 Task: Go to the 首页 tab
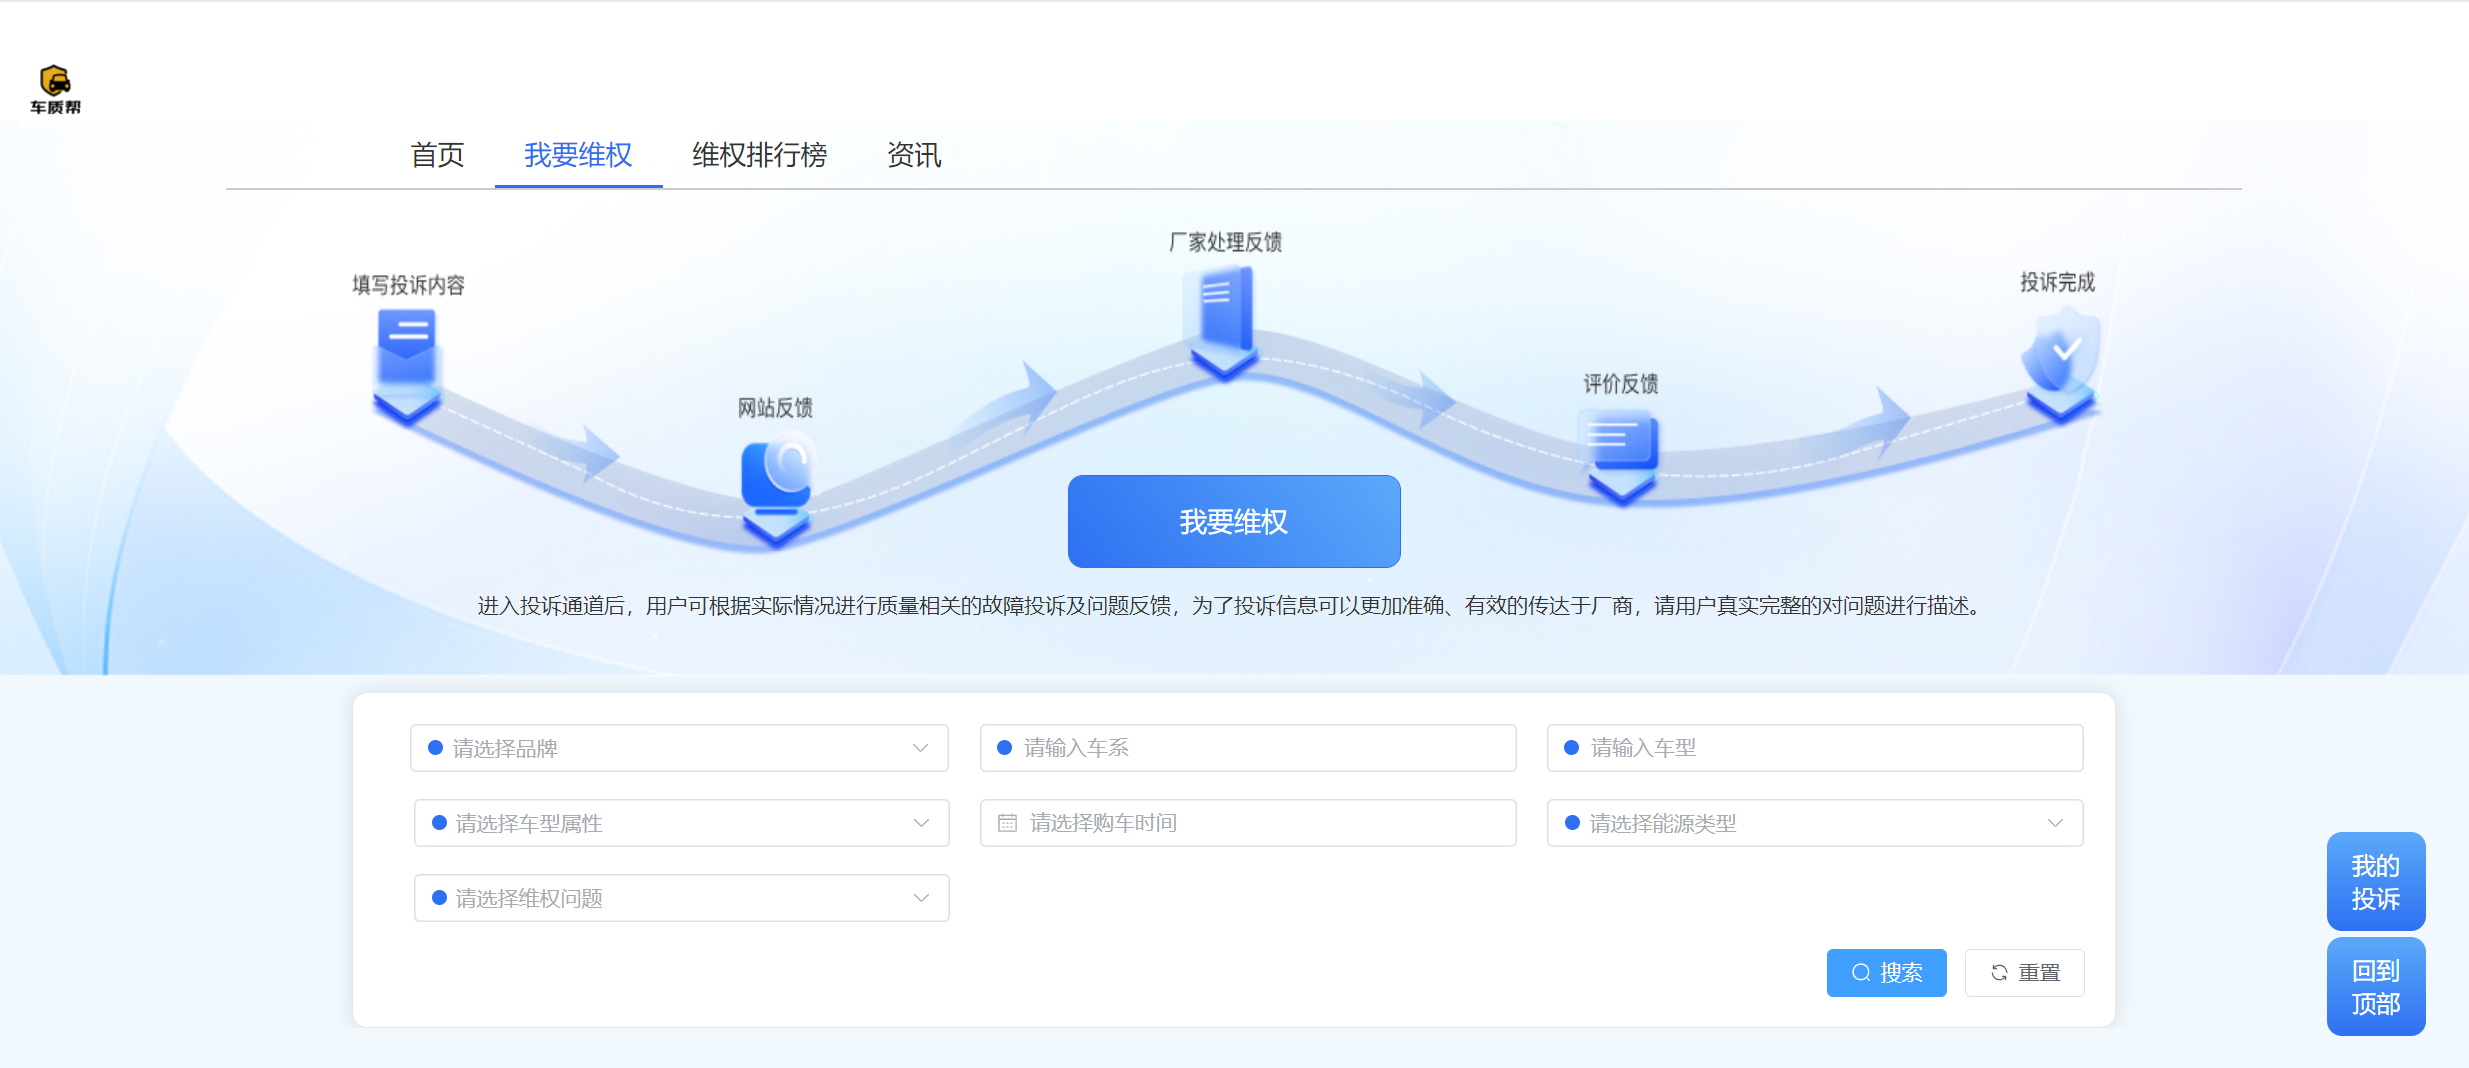tap(437, 155)
